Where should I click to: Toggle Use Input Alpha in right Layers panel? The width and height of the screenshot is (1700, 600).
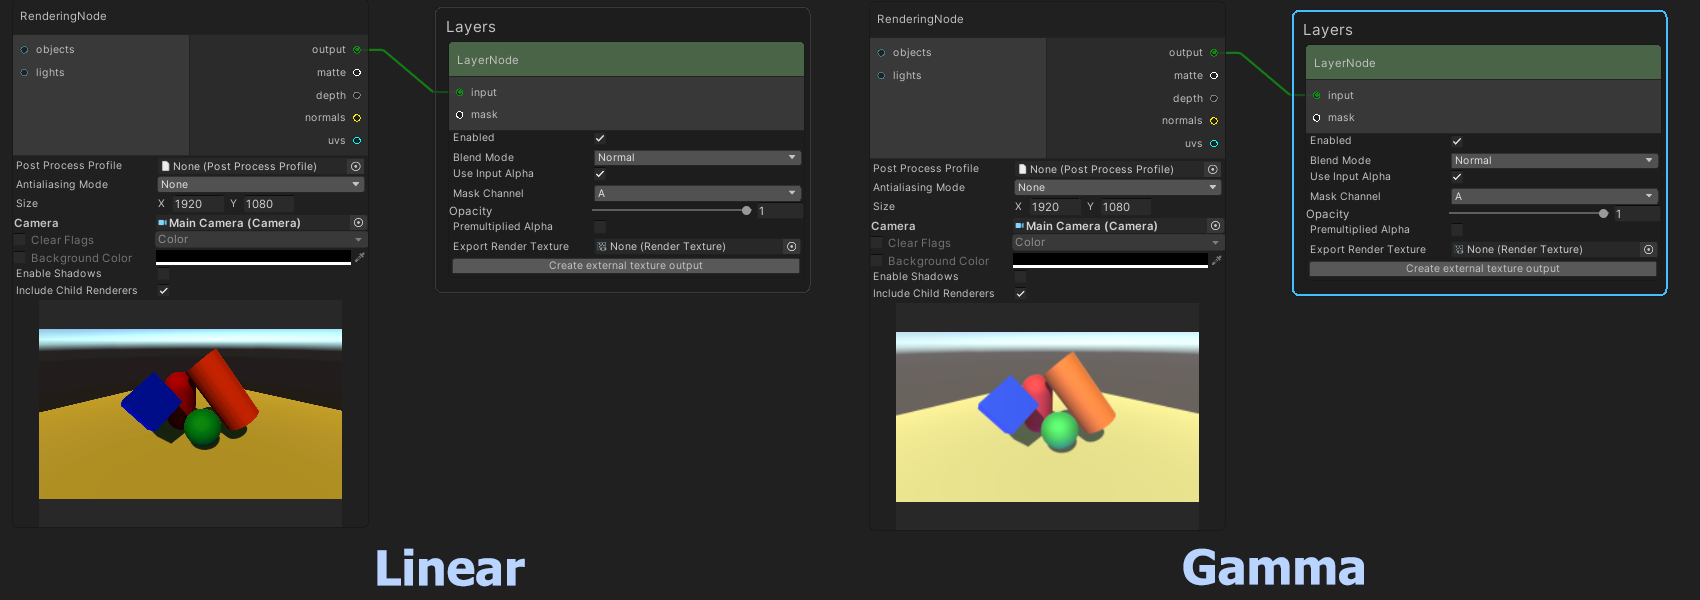(1457, 177)
